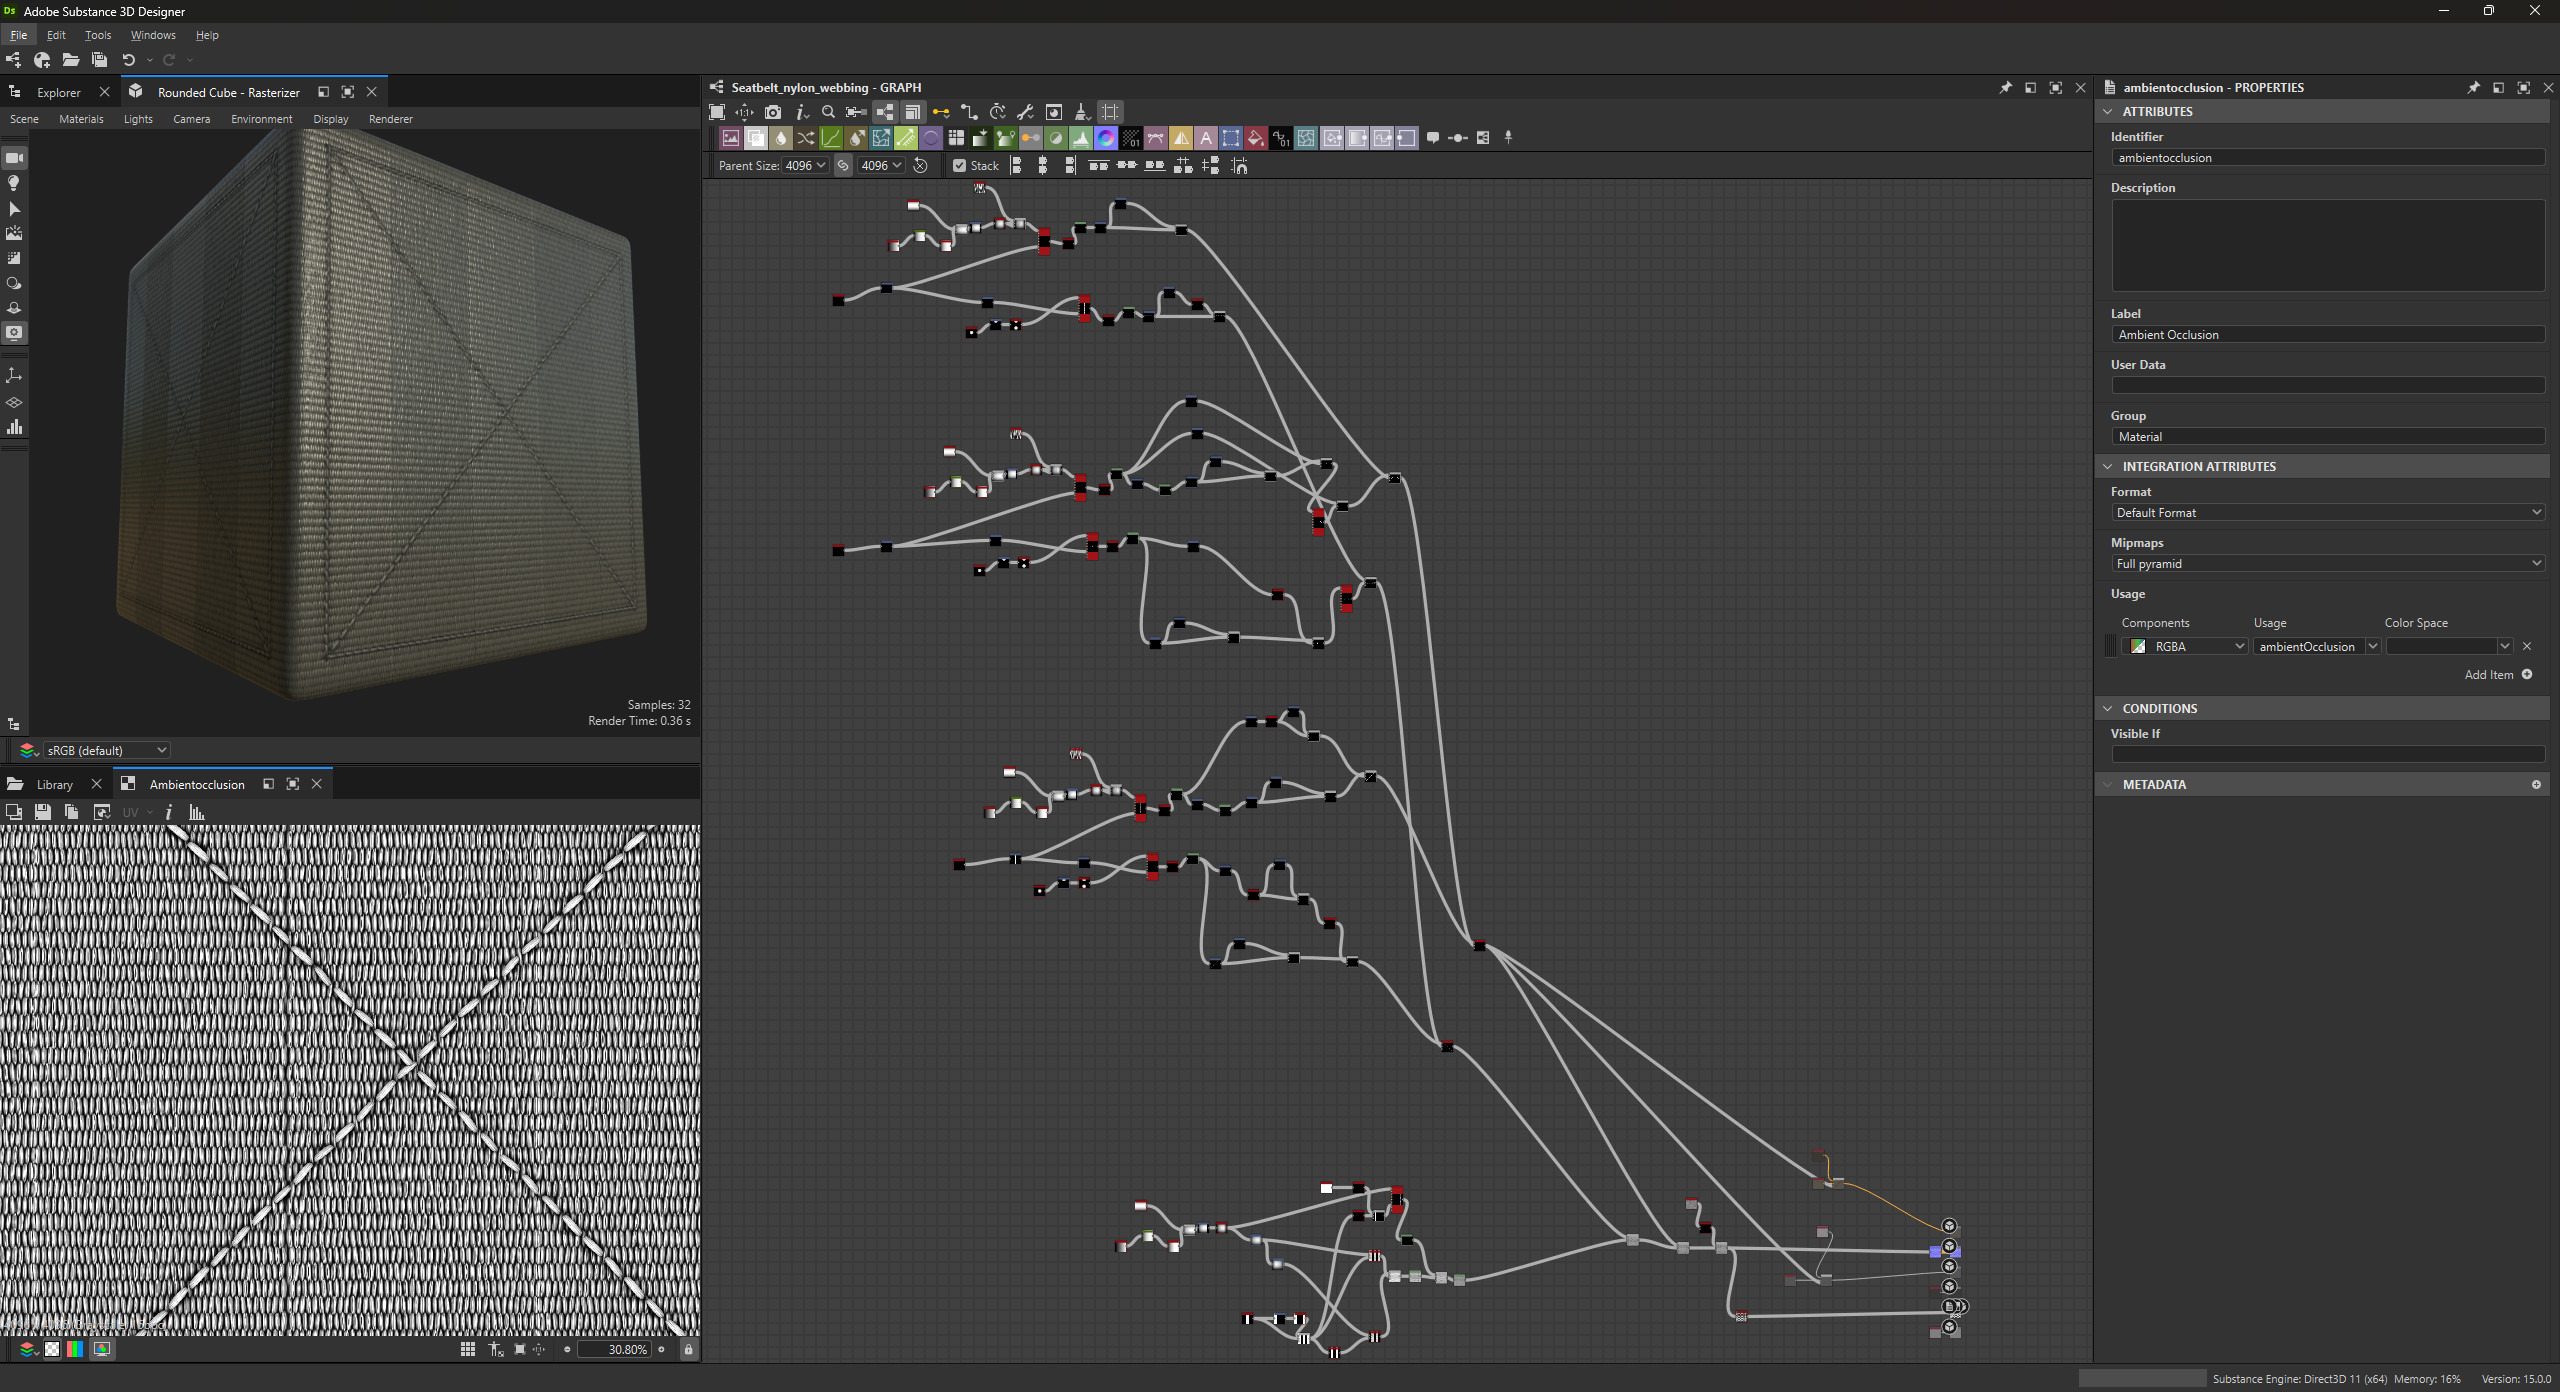Switch to the Explorer tab
This screenshot has height=1392, width=2560.
[58, 92]
